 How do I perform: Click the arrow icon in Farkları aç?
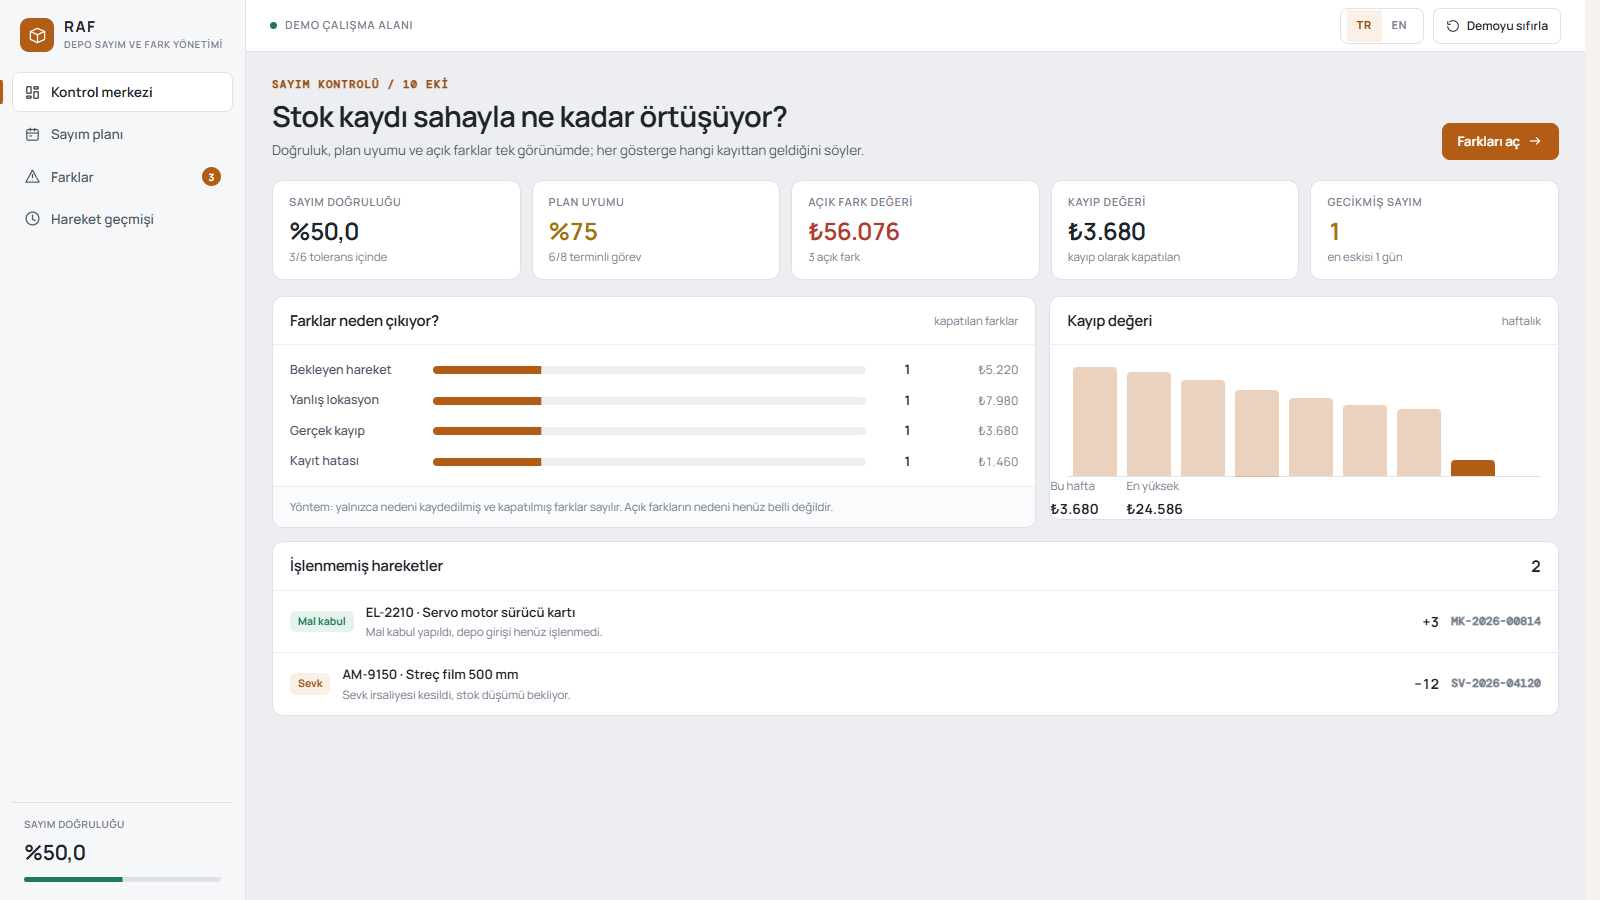click(x=1535, y=141)
